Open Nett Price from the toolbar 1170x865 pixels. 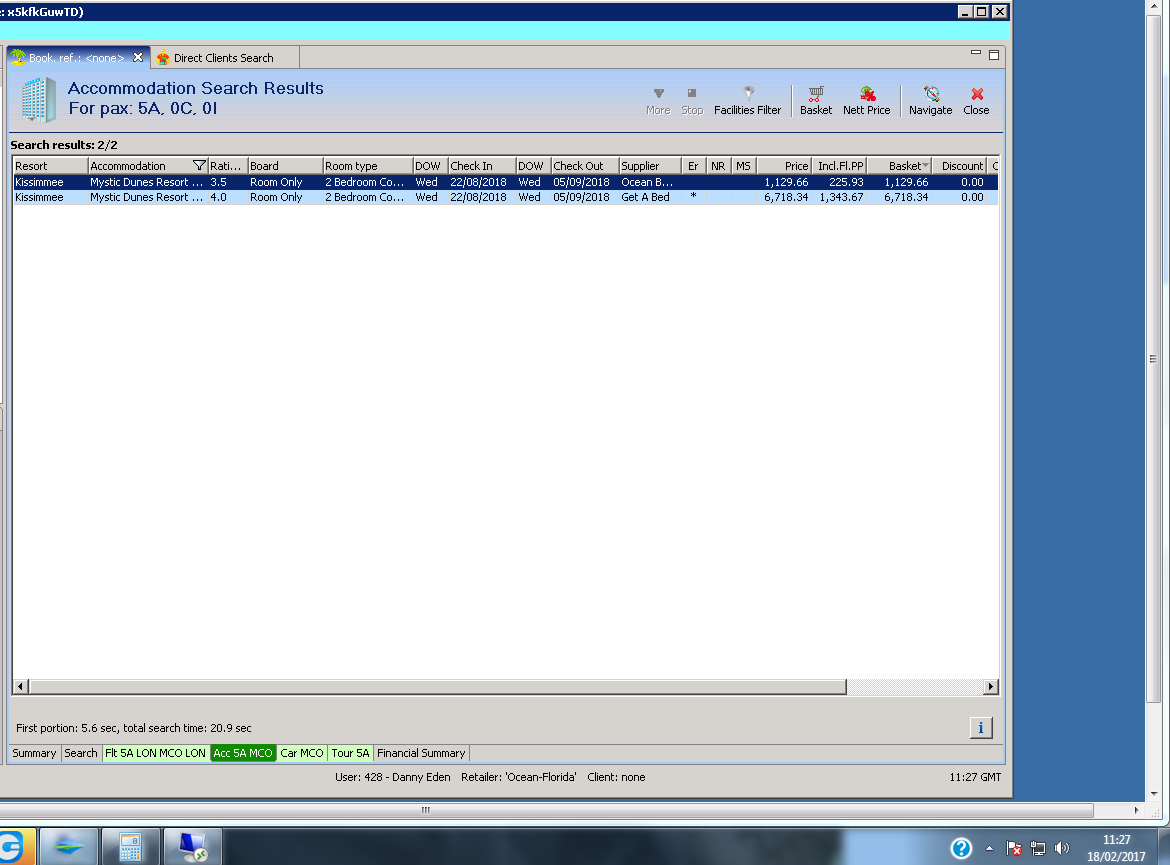(x=866, y=101)
